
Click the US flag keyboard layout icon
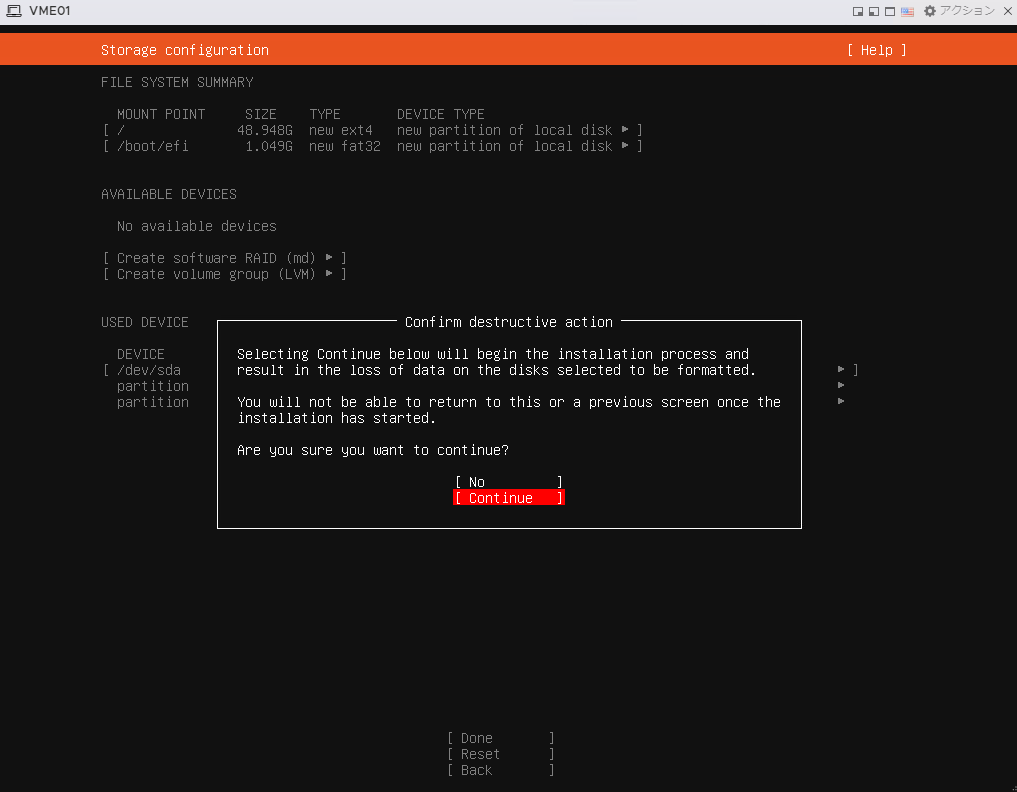point(907,12)
